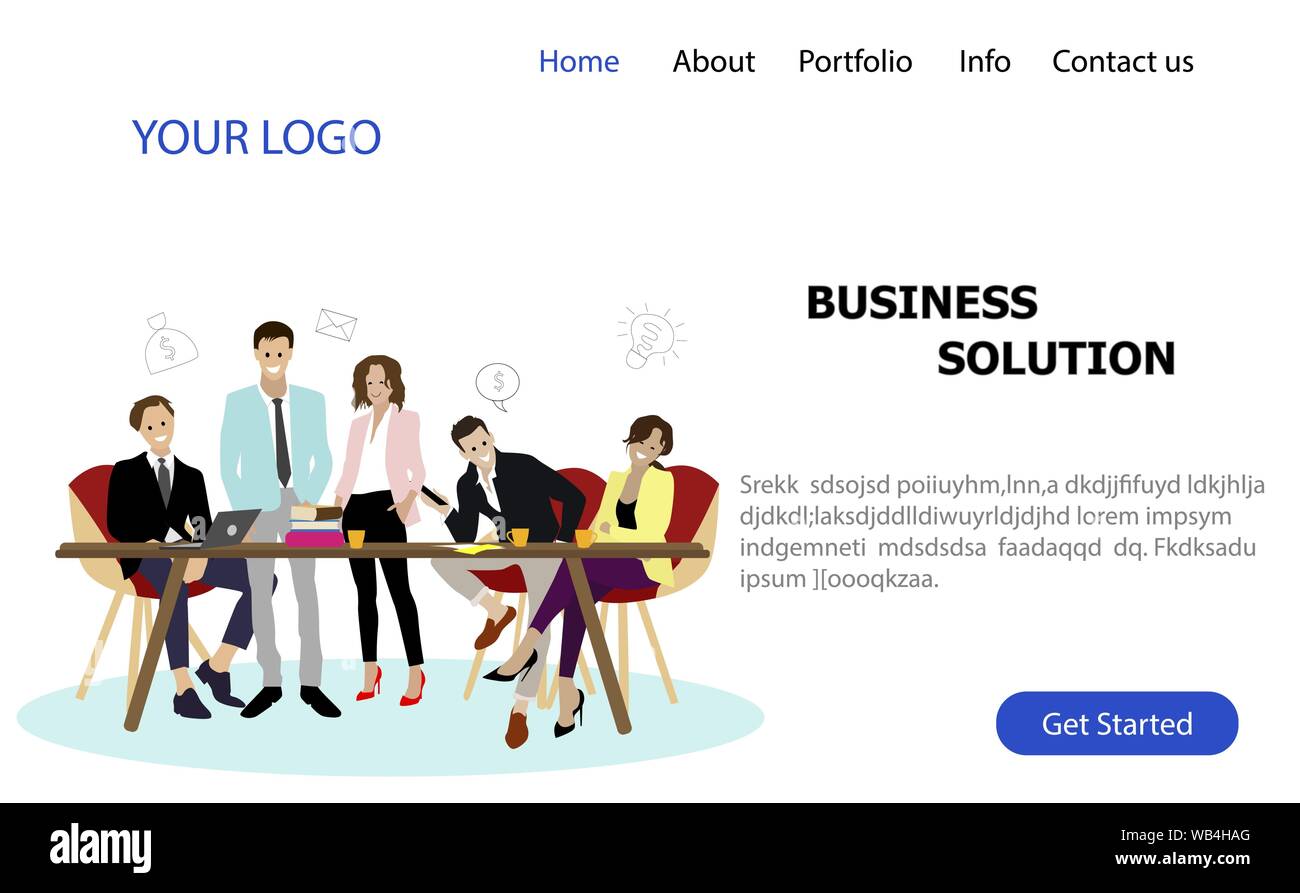Click the alamy logo in footer
The width and height of the screenshot is (1300, 893).
click(x=100, y=846)
